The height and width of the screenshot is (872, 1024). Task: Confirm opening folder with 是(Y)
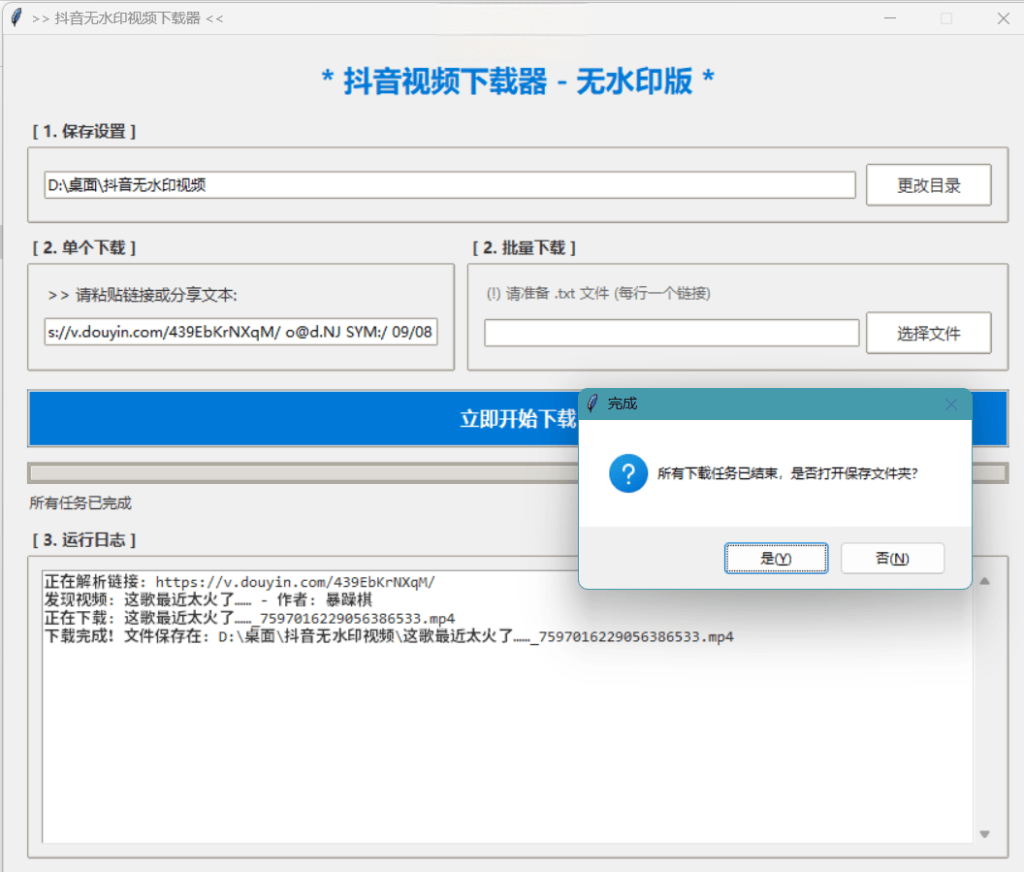776,558
